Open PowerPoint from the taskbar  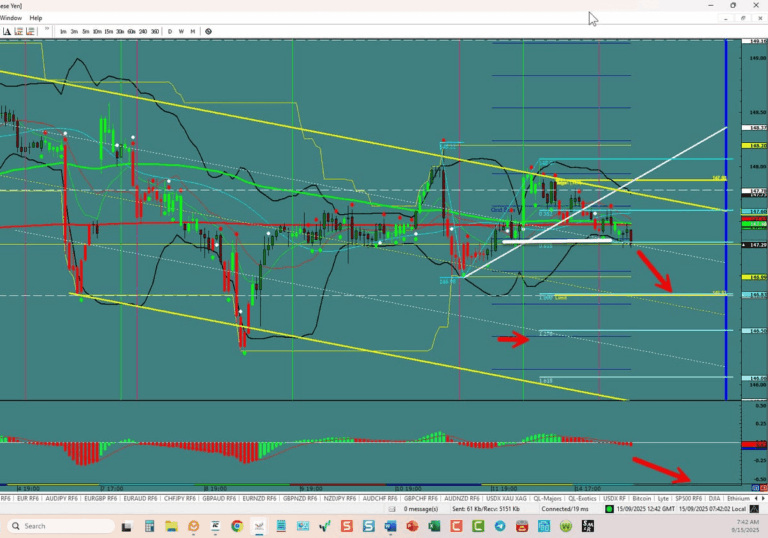click(412, 526)
